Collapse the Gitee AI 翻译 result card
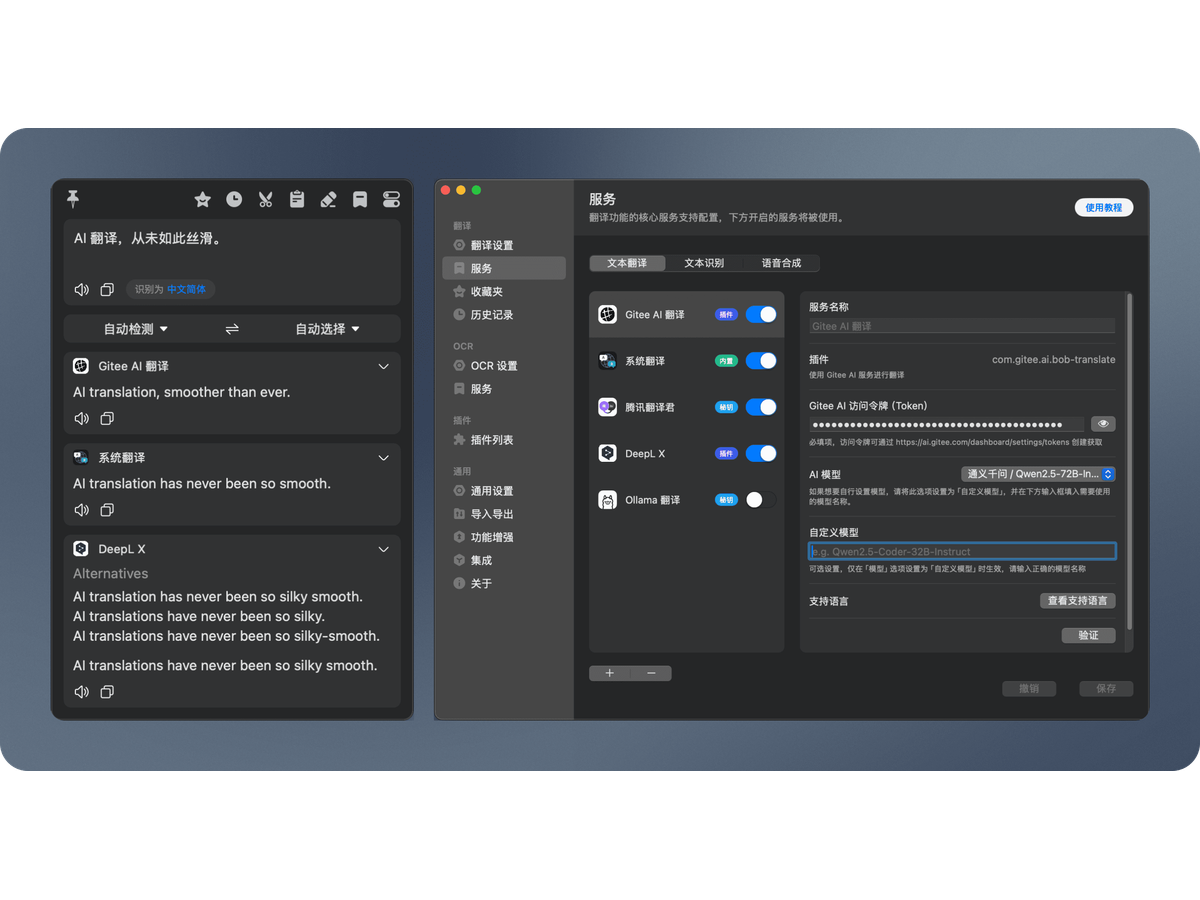Screen dimensions: 1200x900 click(x=383, y=367)
